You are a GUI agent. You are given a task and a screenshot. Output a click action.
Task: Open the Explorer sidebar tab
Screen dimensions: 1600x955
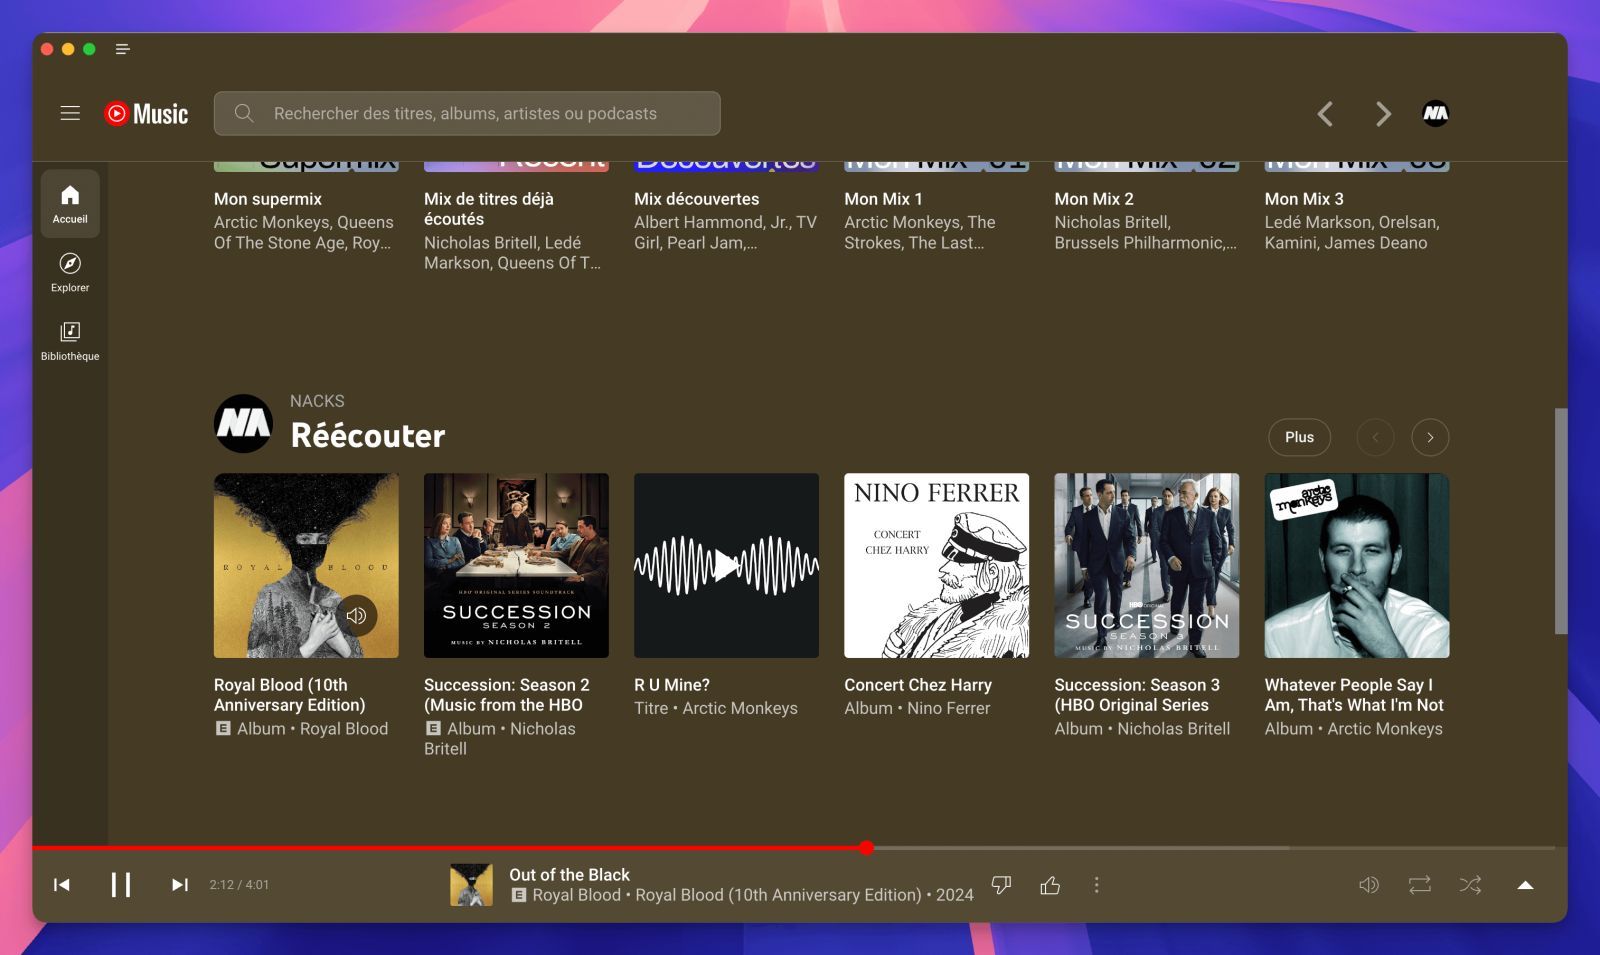coord(70,272)
